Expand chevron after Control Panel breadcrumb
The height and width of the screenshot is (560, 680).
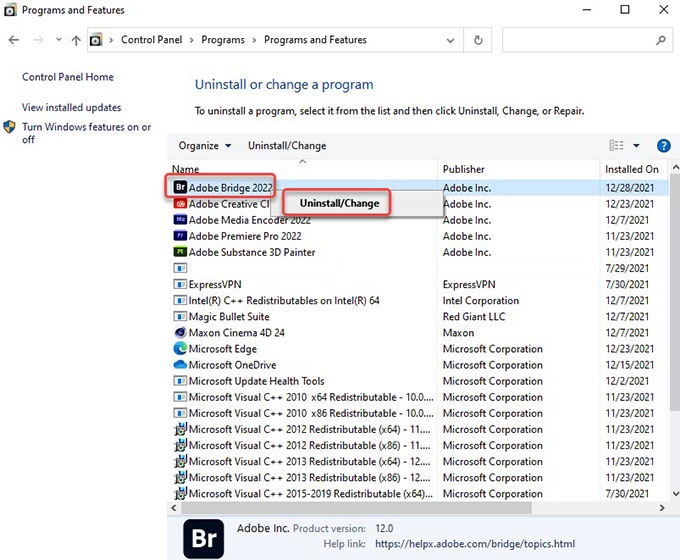point(191,40)
